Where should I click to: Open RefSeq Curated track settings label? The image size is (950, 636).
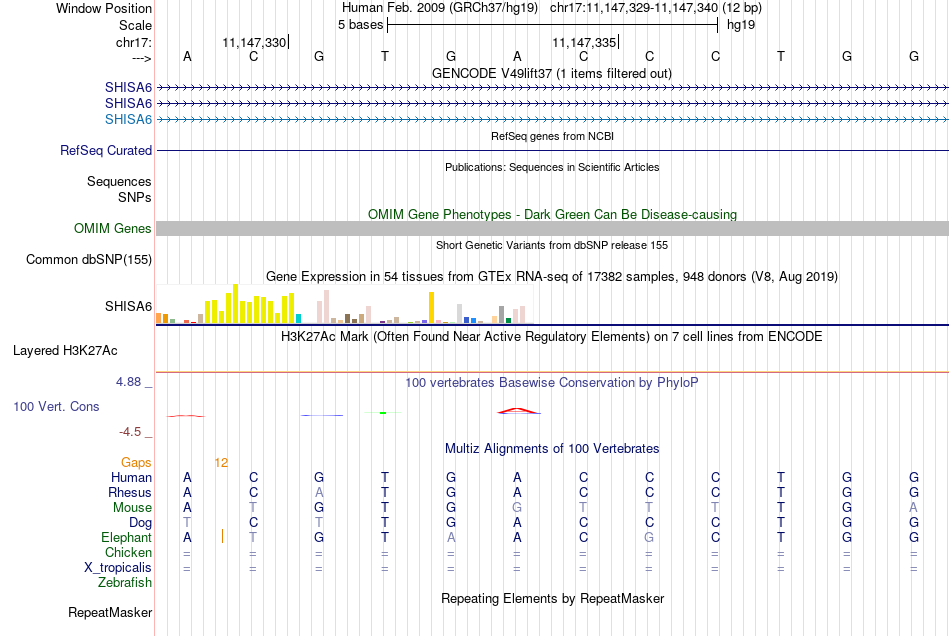tap(105, 150)
